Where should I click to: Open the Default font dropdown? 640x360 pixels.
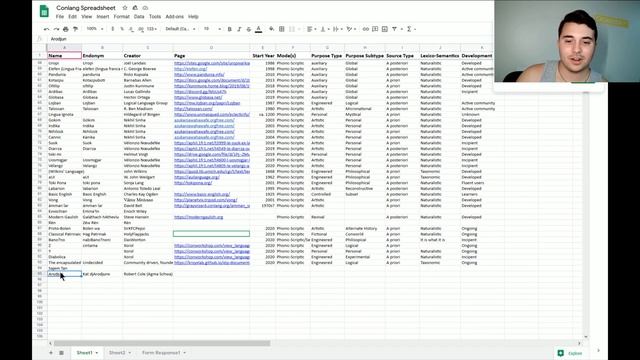click(x=180, y=29)
